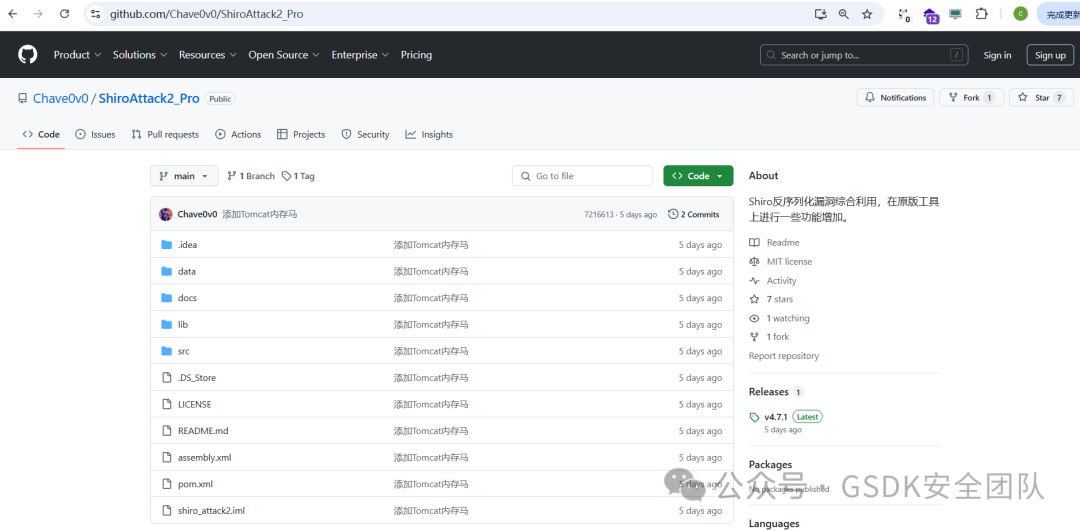Expand the Solutions menu
Viewport: 1080px width, 530px height.
[140, 55]
